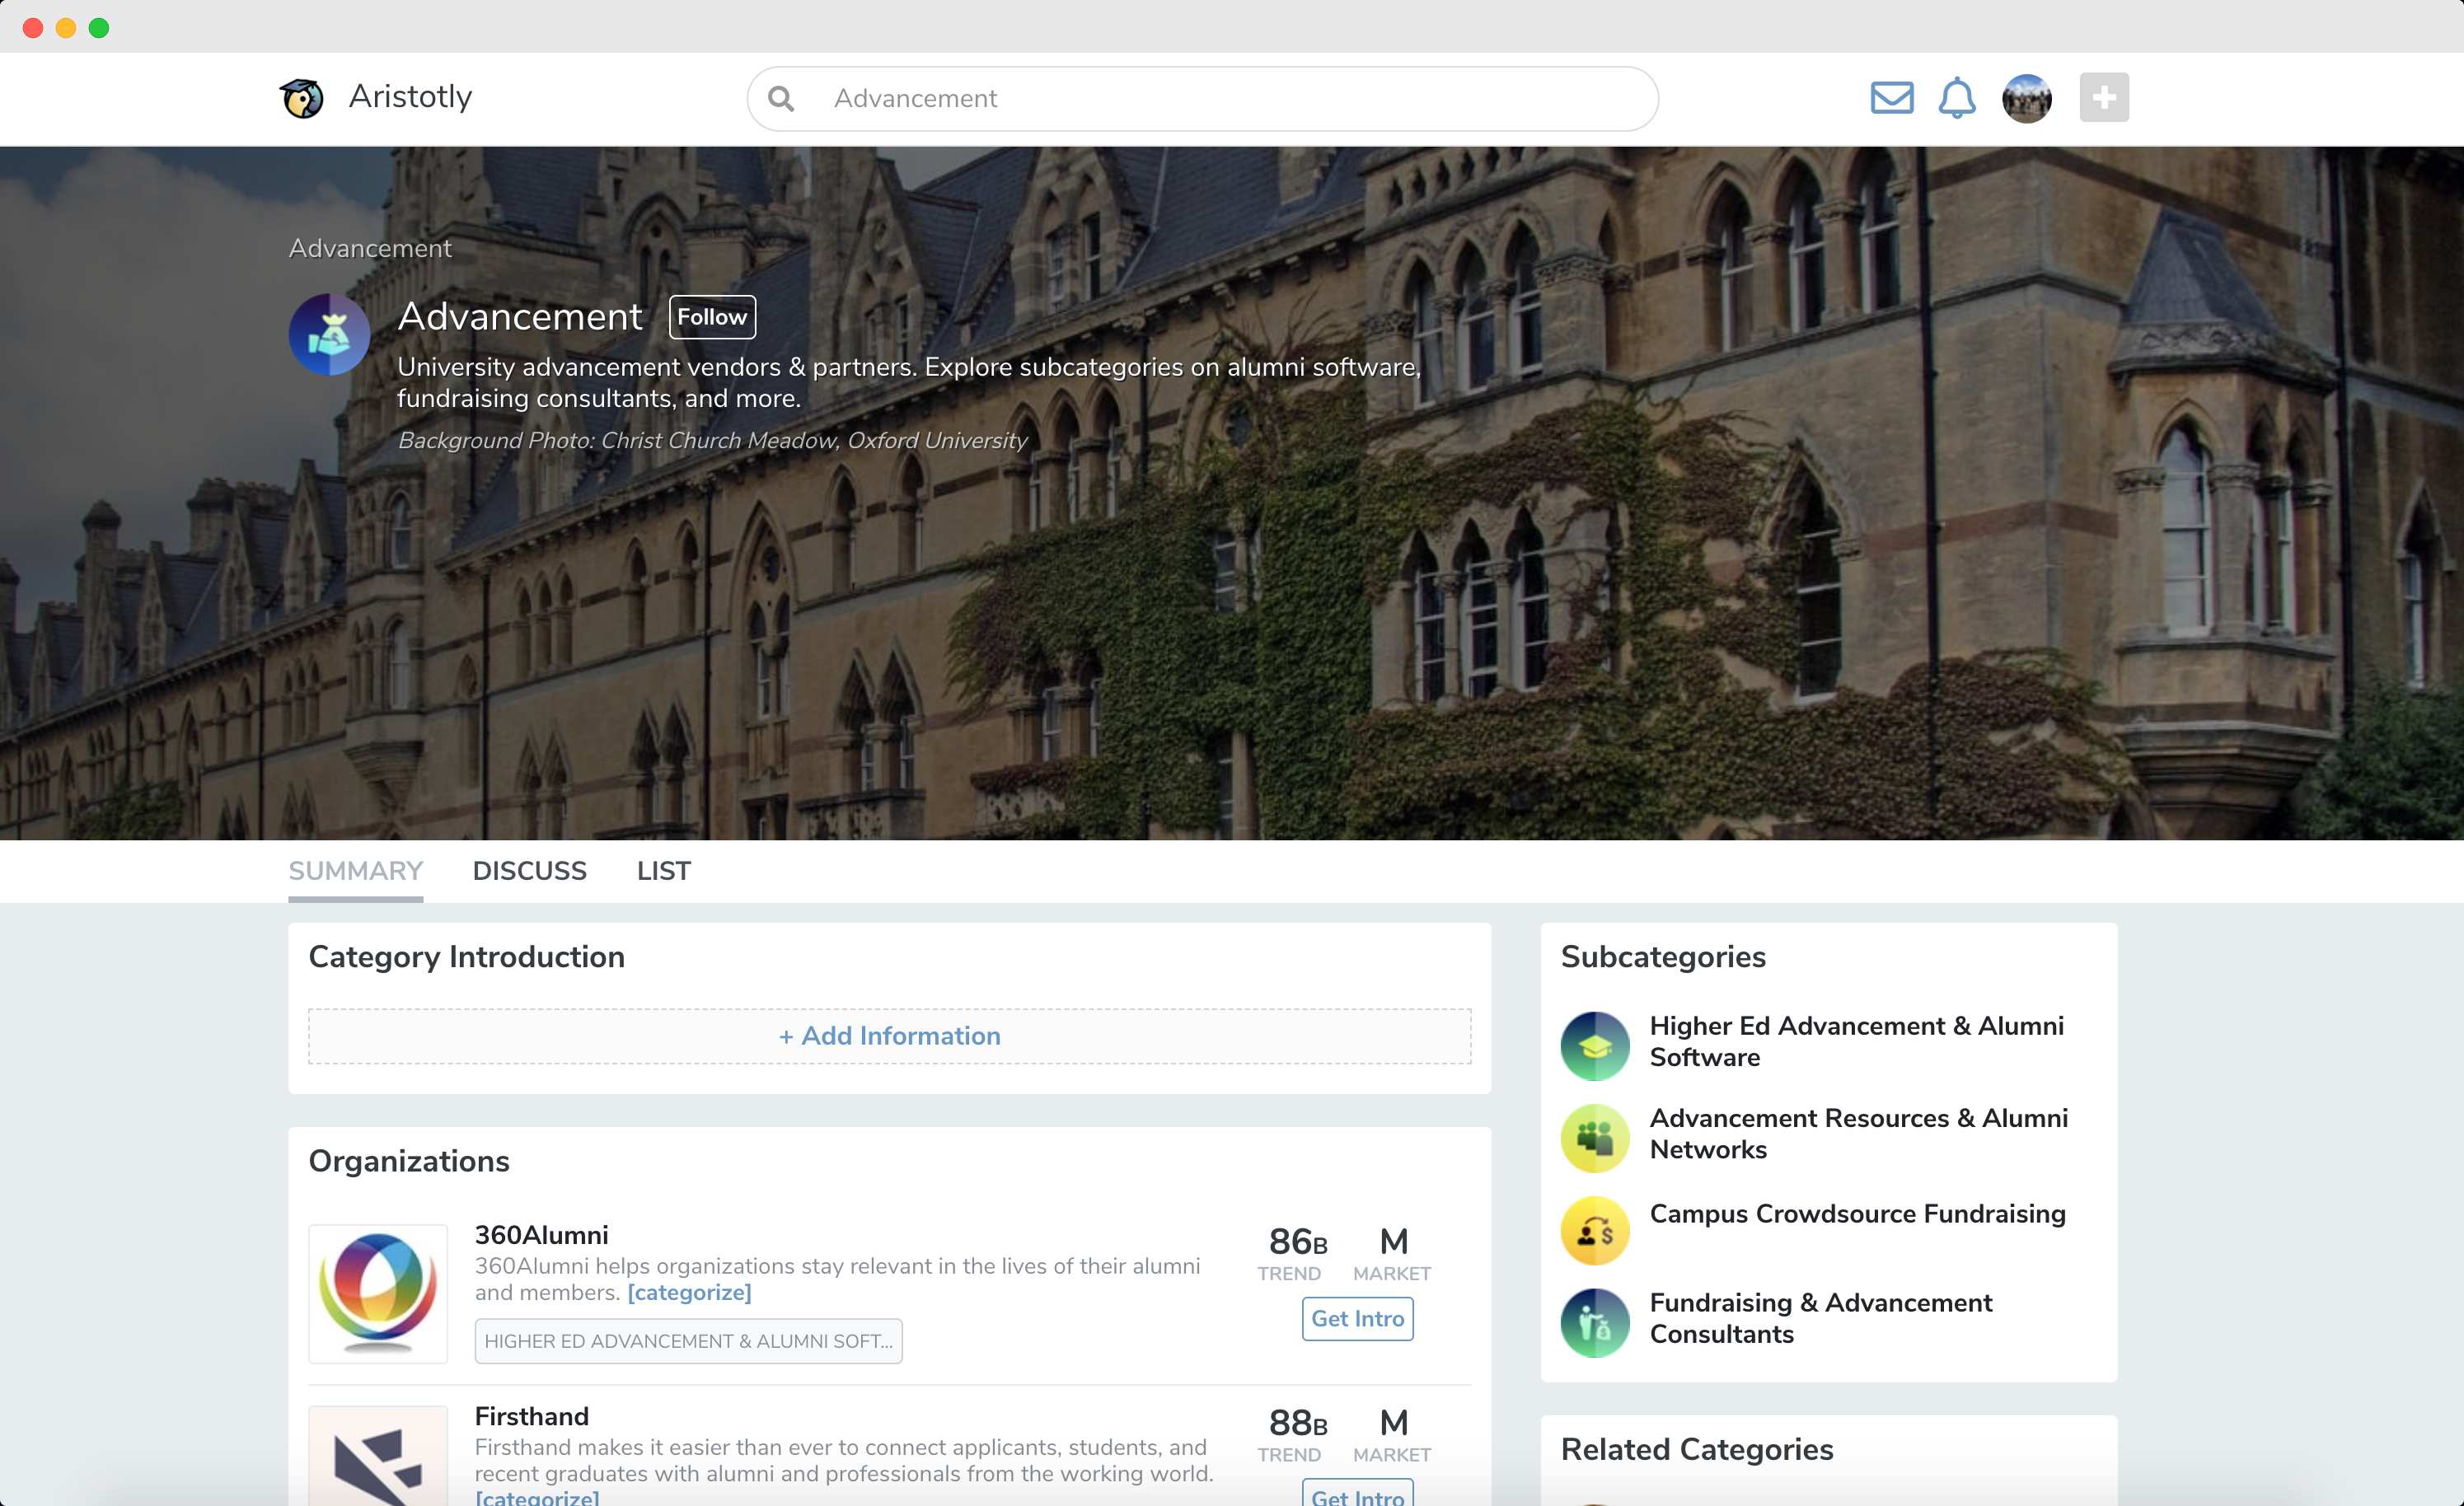Click the search magnifier icon
The width and height of the screenshot is (2464, 1506).
[x=781, y=98]
